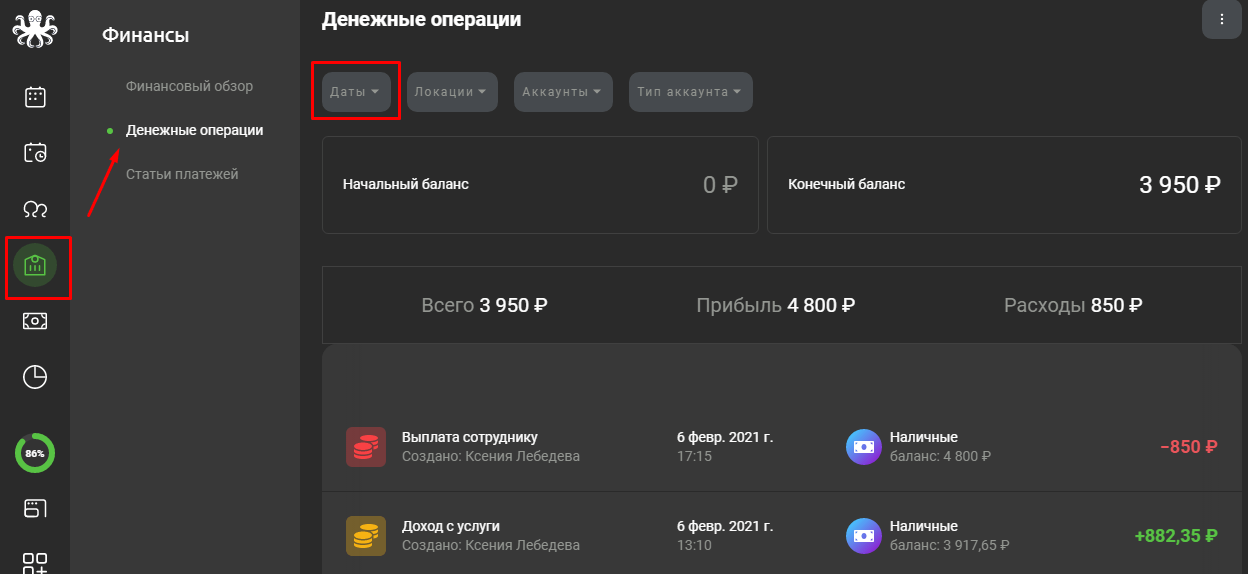1248x574 pixels.
Task: Select the green Finances sidebar icon
Action: click(x=35, y=265)
